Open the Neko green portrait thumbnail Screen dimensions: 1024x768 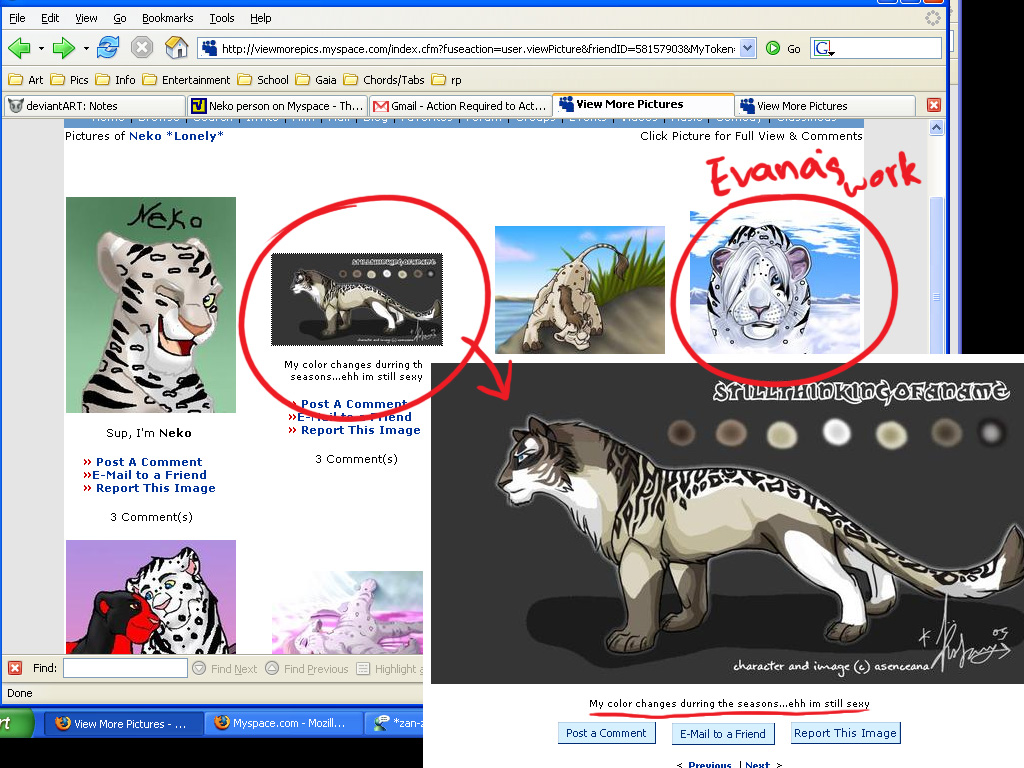click(x=151, y=305)
